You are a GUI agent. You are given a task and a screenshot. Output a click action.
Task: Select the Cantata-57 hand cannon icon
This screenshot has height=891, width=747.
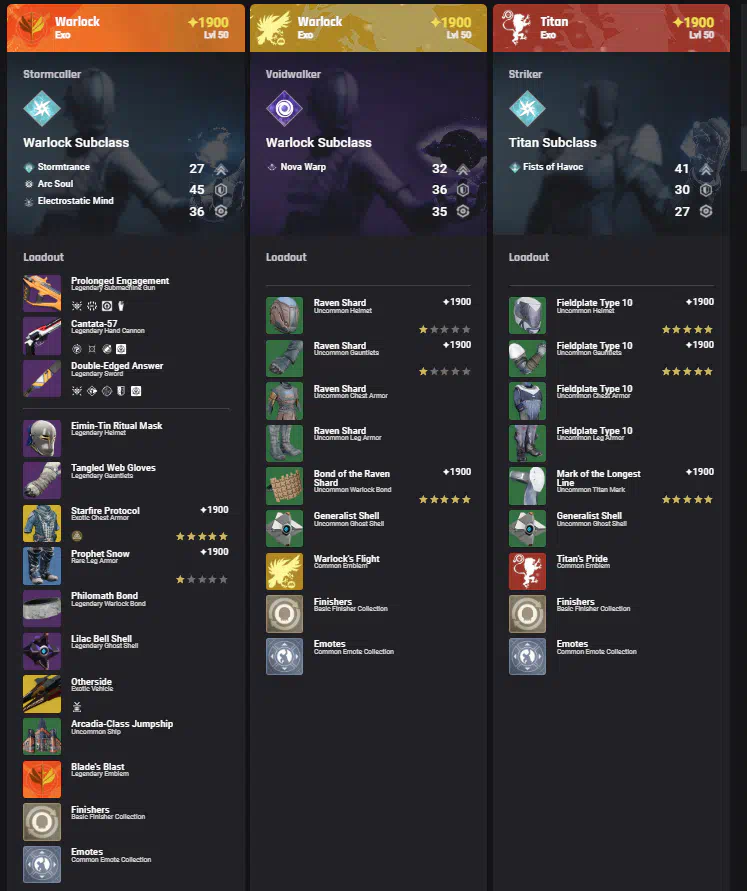tap(42, 336)
